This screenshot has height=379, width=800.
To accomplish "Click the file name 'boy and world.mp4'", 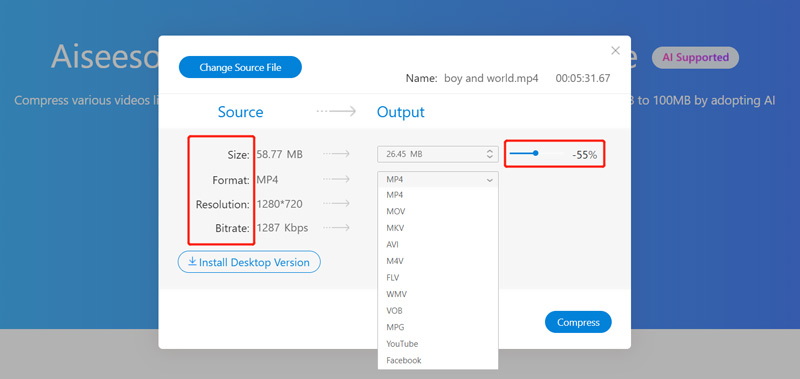I will tap(491, 79).
